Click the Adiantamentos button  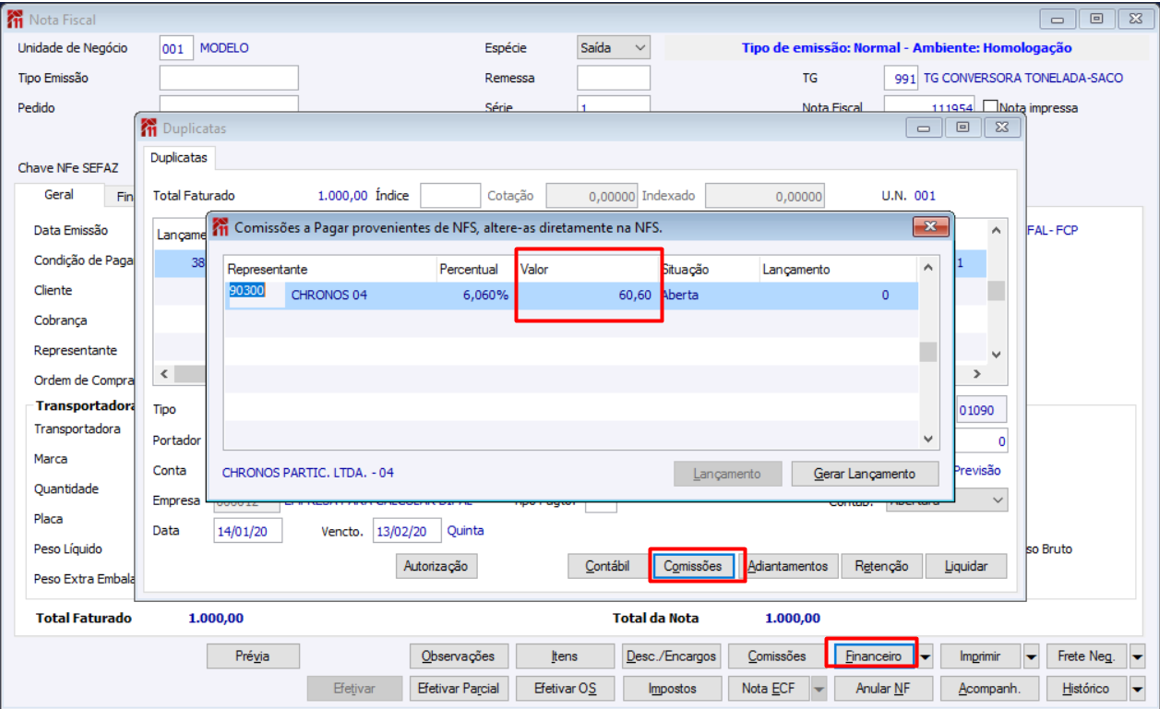(x=787, y=566)
